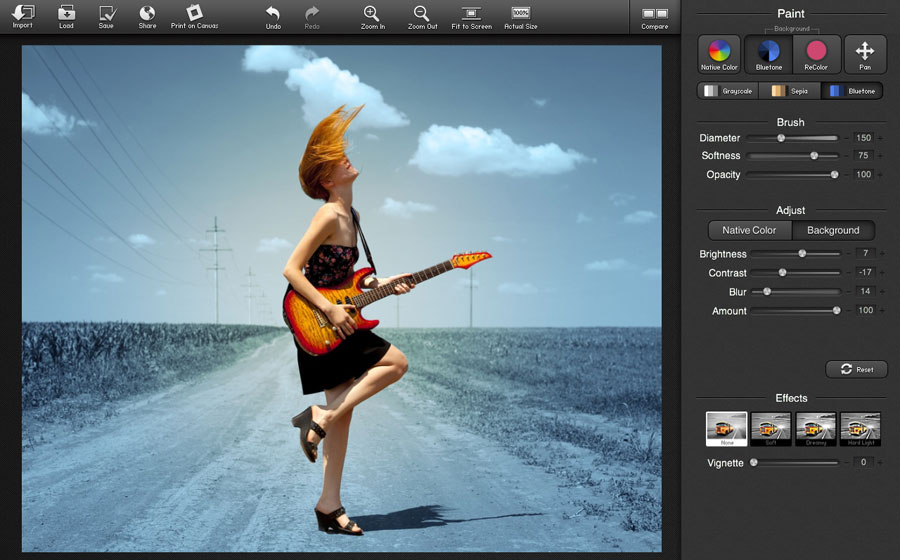Click the Vignette slider

796,463
